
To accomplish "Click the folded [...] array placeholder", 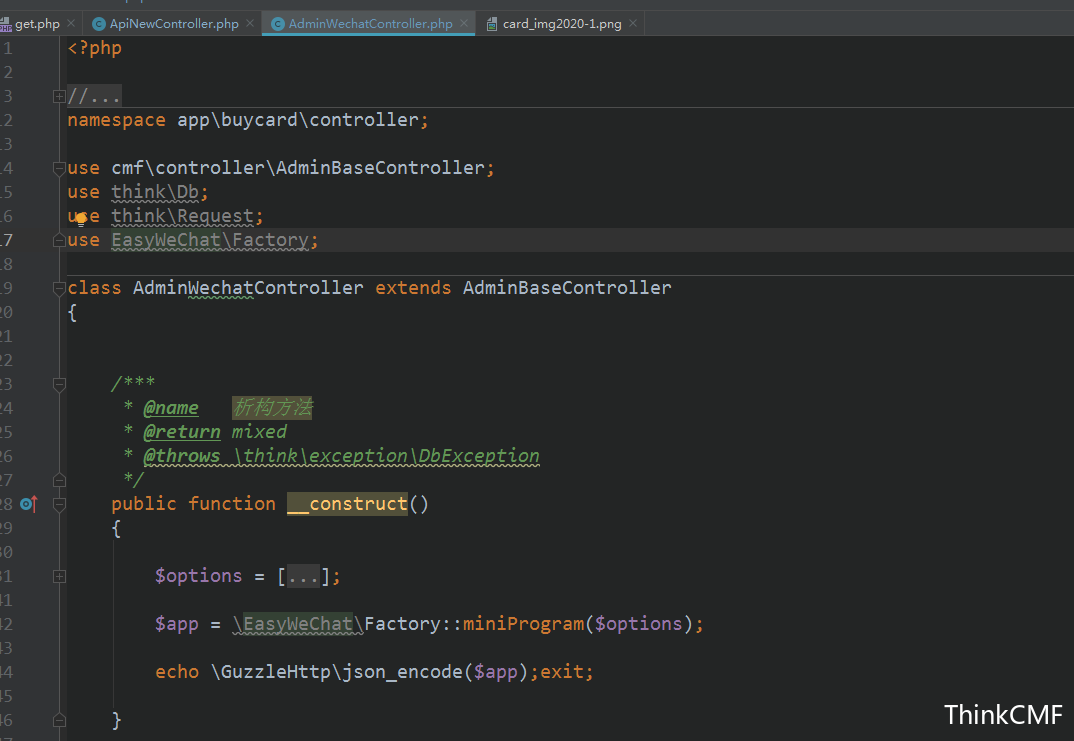I will point(303,576).
